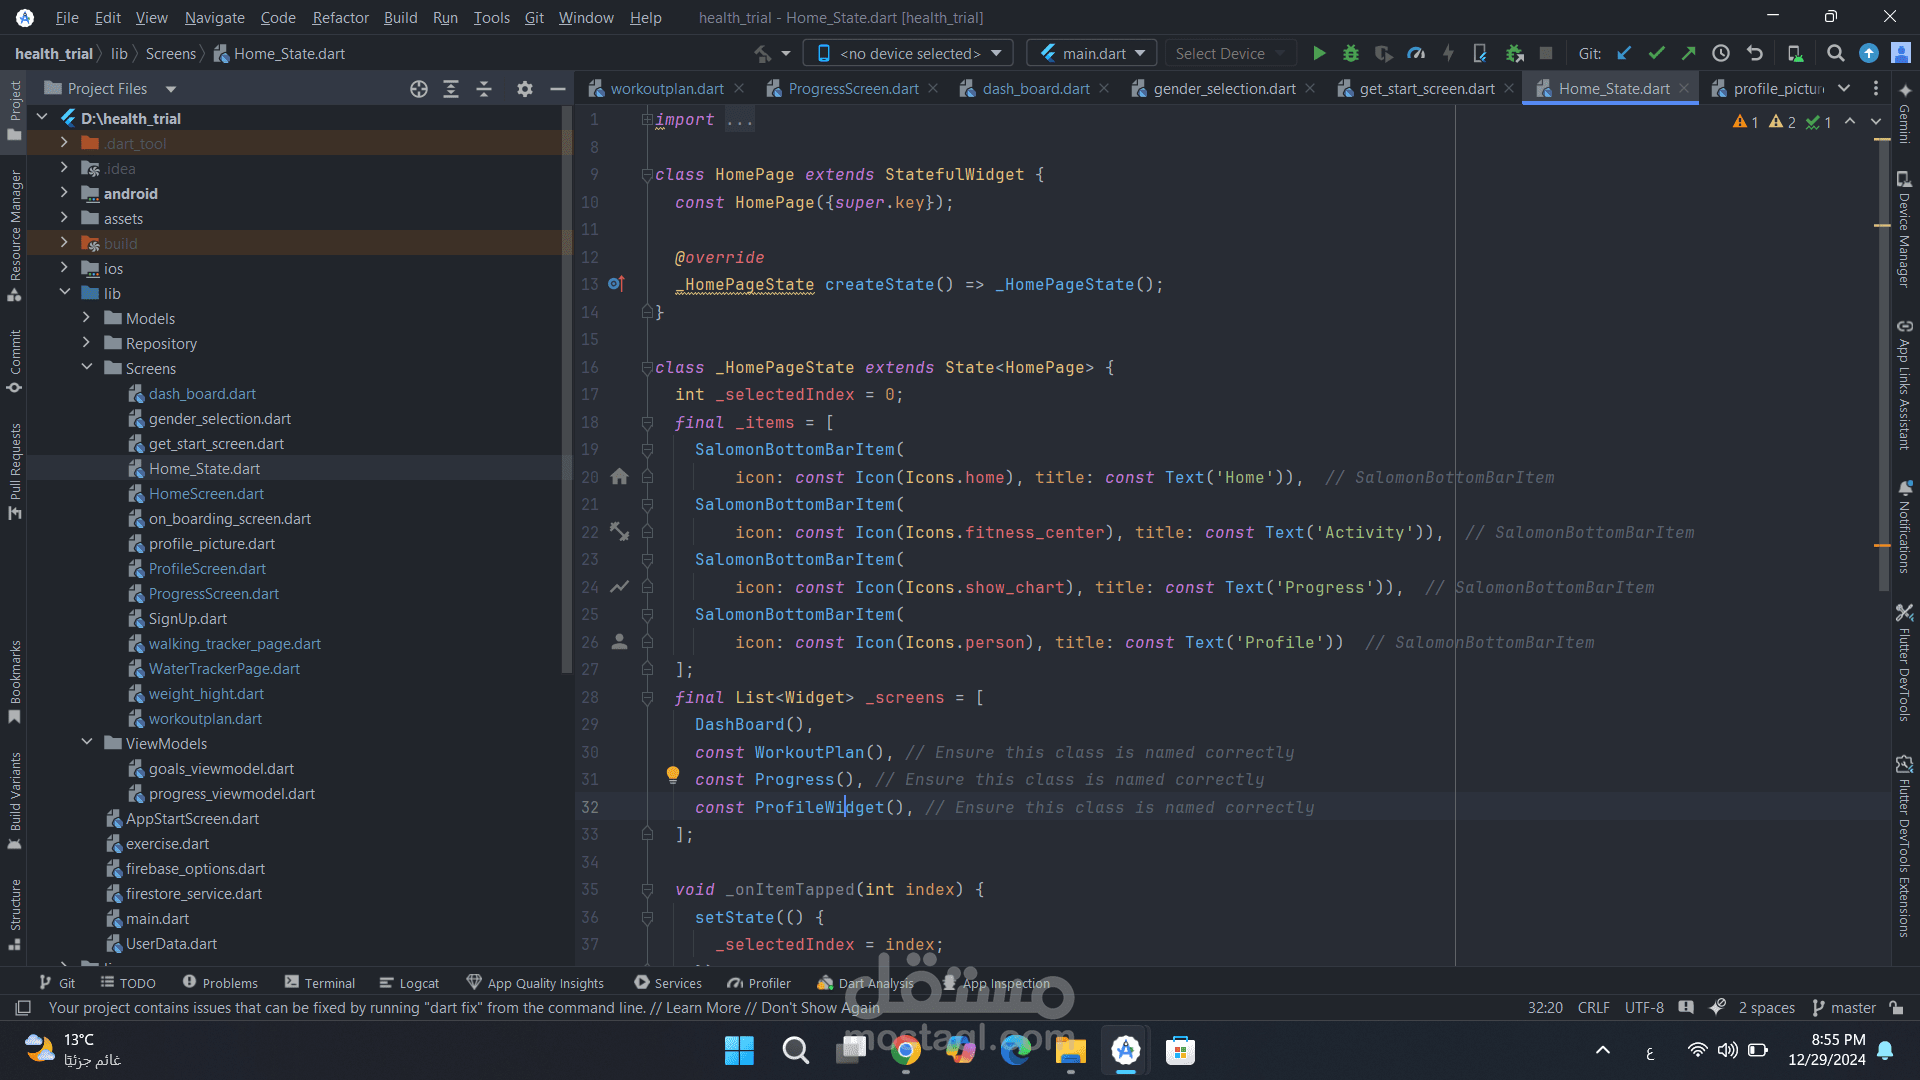The width and height of the screenshot is (1920, 1080).
Task: Open the Refactor menu
Action: tap(340, 17)
